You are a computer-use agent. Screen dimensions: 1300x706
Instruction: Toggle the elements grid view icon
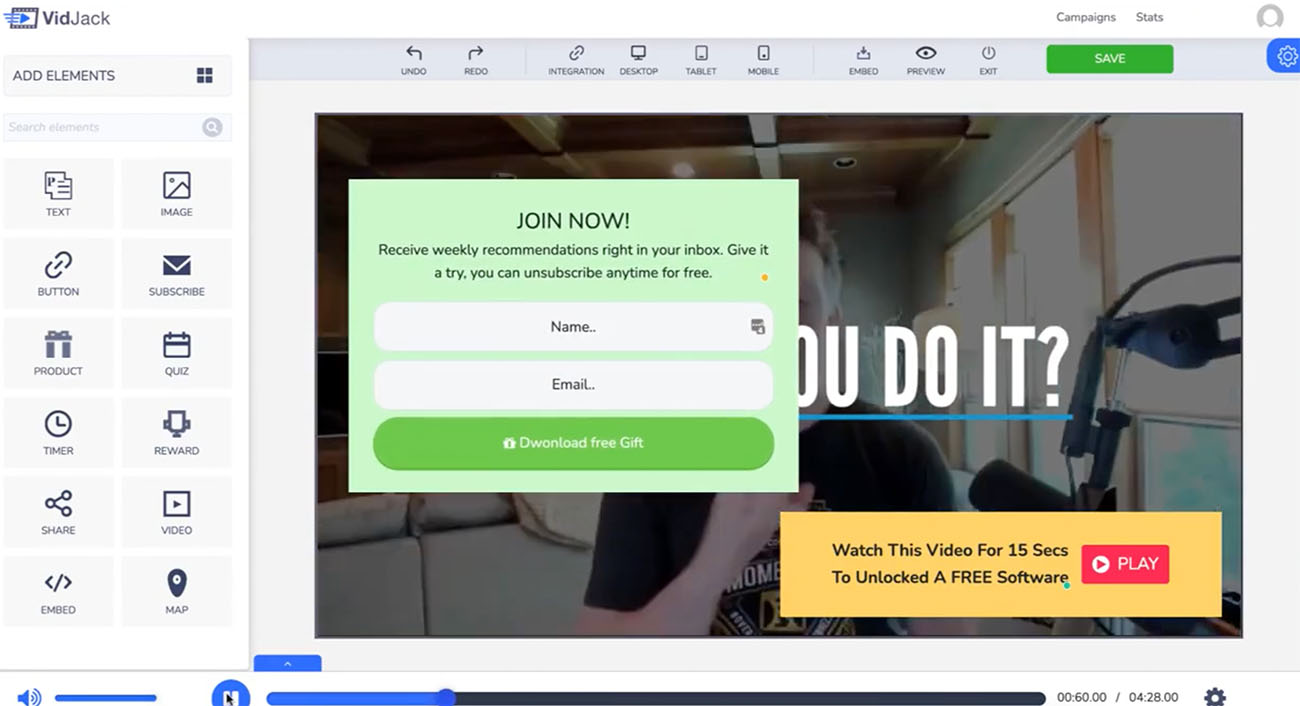click(x=205, y=76)
